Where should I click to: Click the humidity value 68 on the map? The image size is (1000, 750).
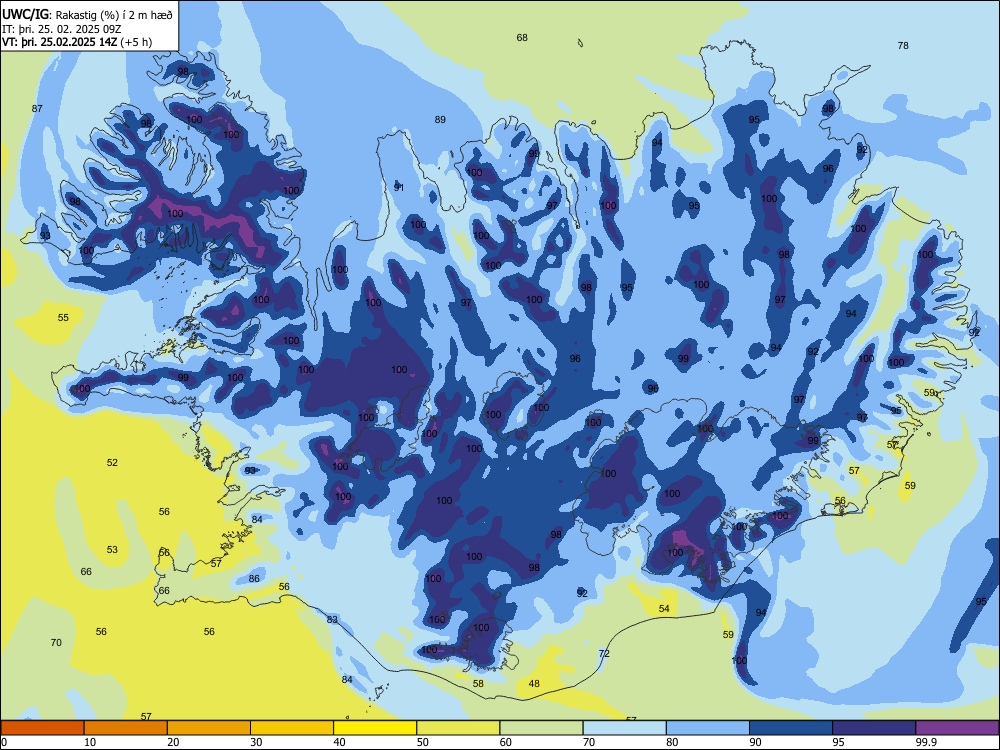522,38
